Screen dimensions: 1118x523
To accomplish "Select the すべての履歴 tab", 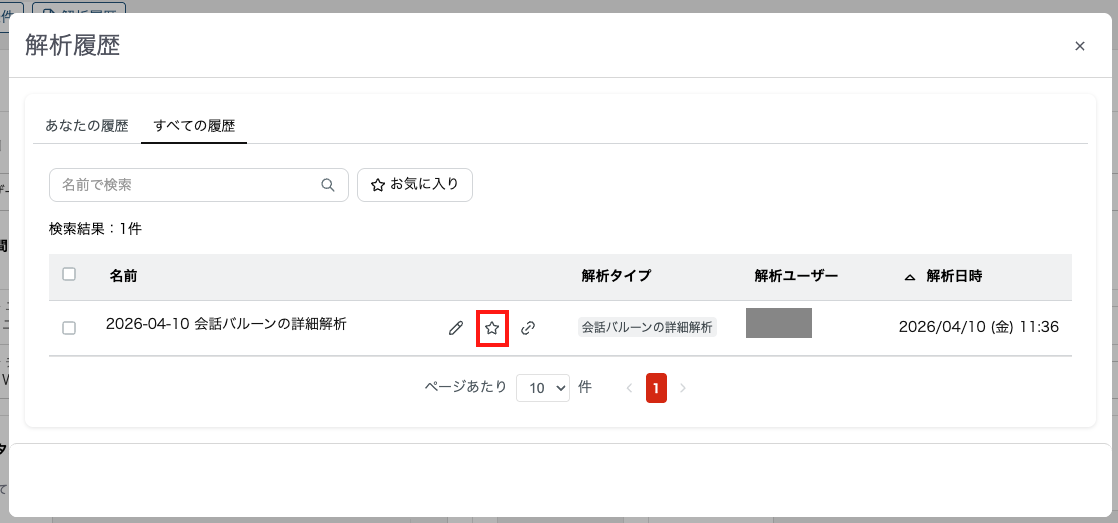I will coord(194,126).
